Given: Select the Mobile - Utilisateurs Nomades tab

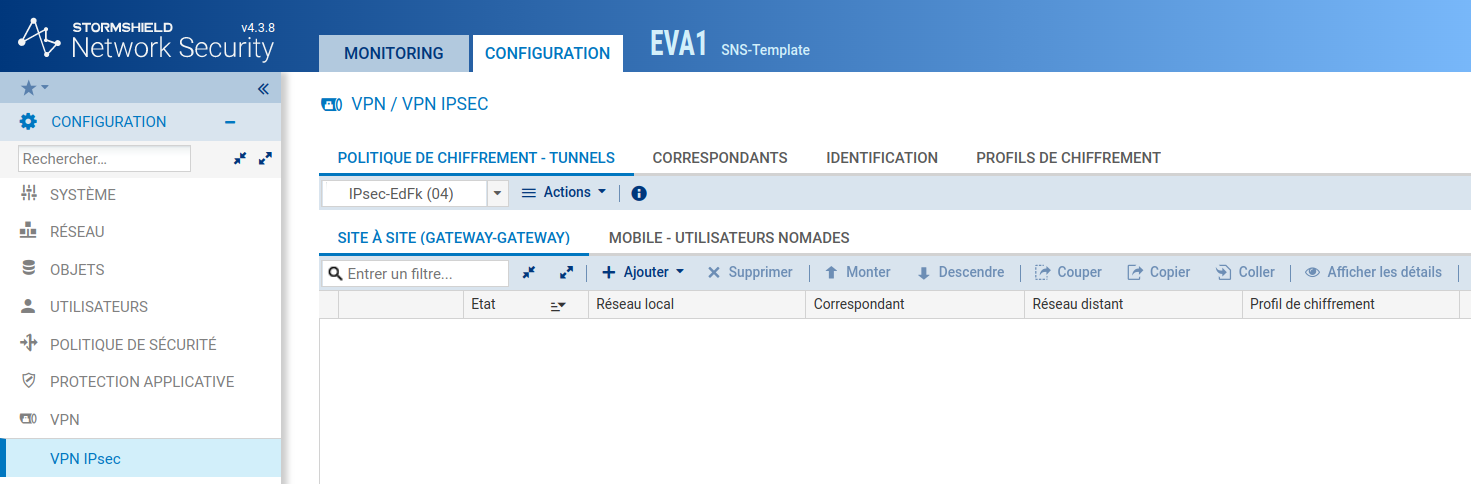Looking at the screenshot, I should tap(729, 238).
